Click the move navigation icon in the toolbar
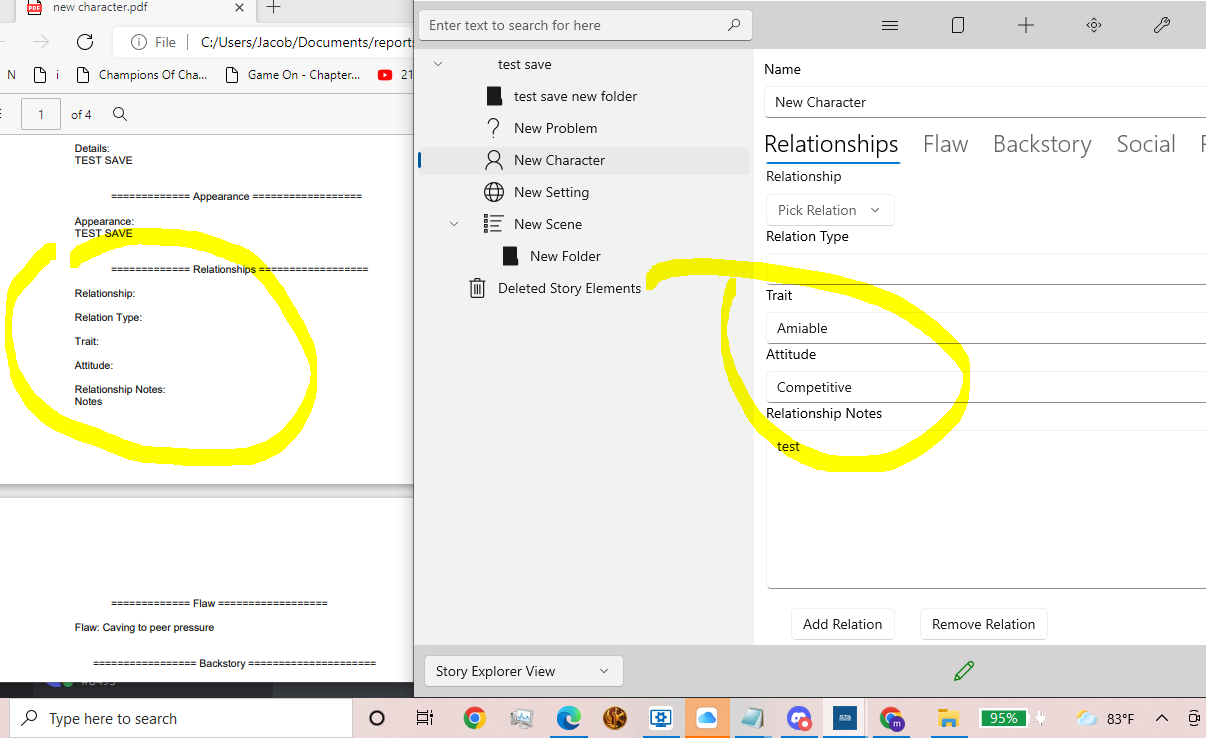 pyautogui.click(x=1093, y=25)
